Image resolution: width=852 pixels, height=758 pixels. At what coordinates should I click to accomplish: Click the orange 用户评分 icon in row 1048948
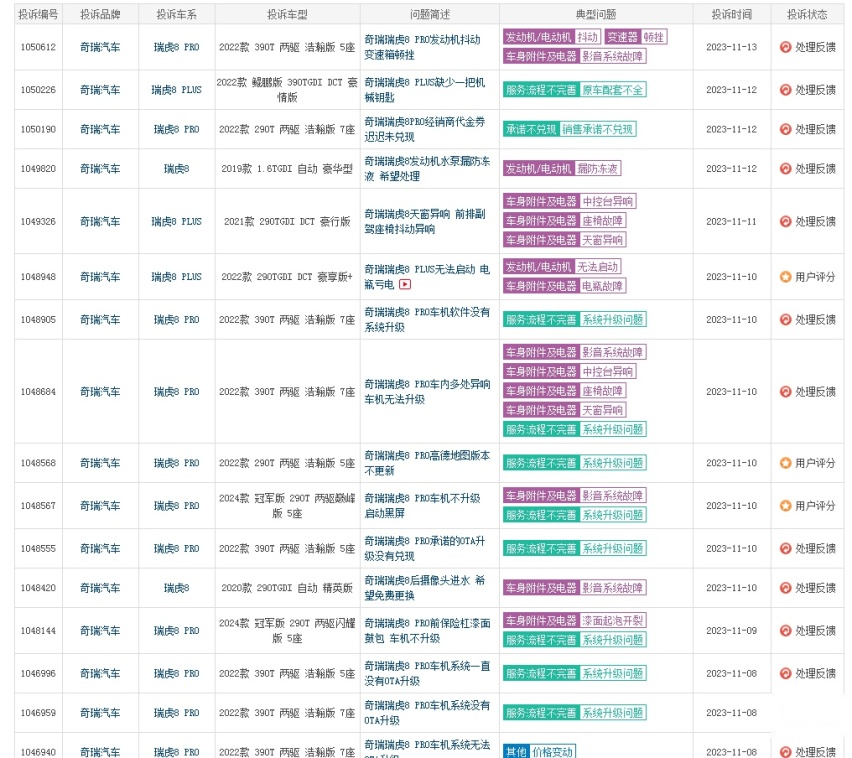pyautogui.click(x=785, y=277)
